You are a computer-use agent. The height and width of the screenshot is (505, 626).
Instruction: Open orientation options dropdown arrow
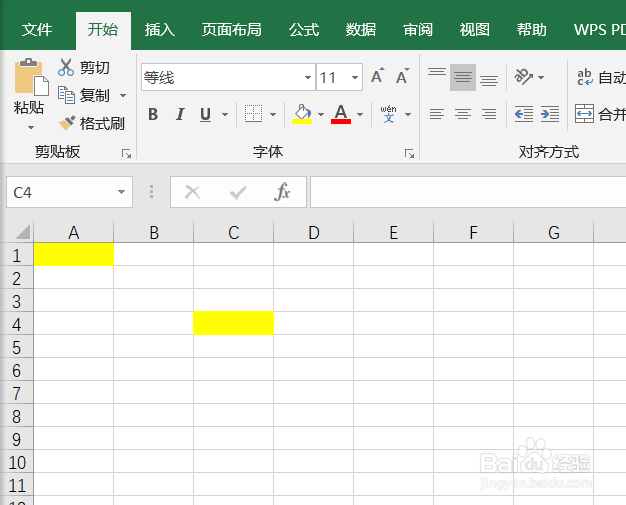tap(541, 77)
